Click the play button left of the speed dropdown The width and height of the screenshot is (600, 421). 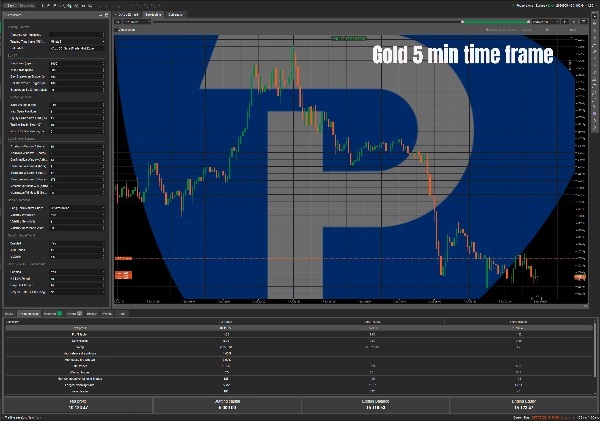point(118,22)
